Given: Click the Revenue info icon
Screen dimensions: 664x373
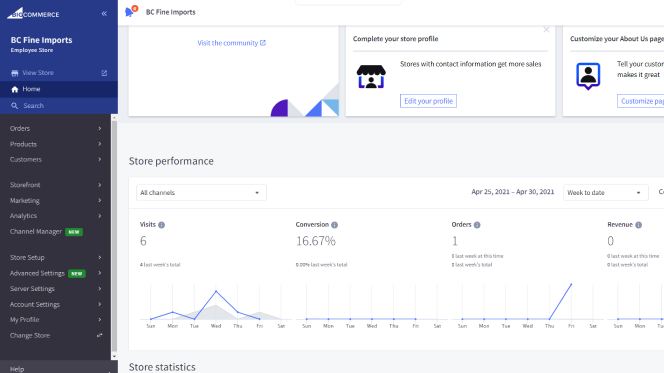Looking at the screenshot, I should pyautogui.click(x=639, y=225).
